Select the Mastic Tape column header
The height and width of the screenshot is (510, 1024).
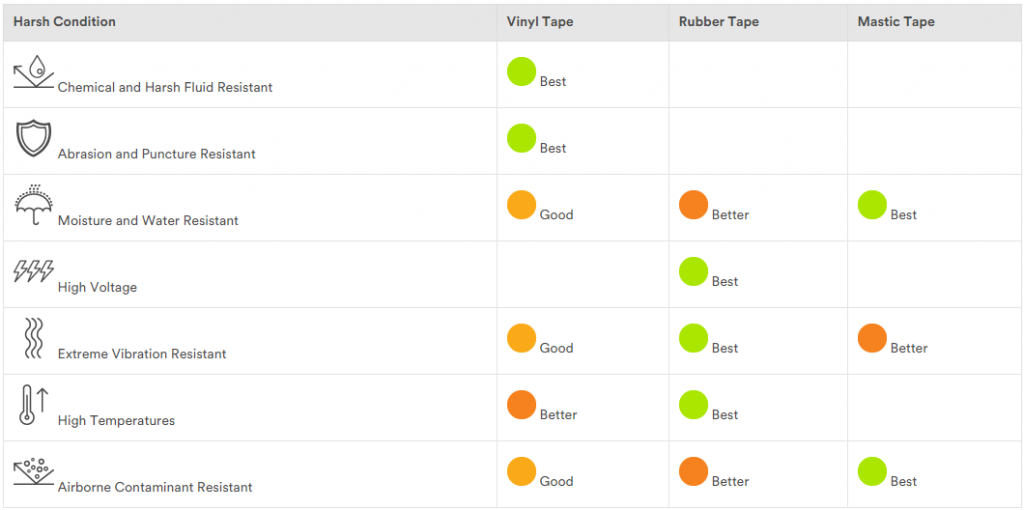click(896, 22)
